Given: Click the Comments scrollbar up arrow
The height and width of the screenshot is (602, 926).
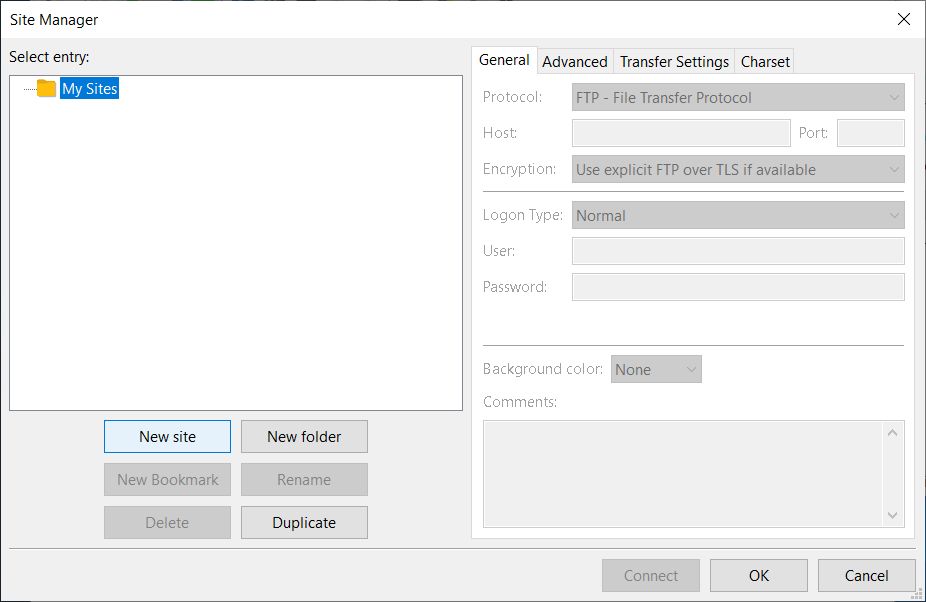Looking at the screenshot, I should [x=892, y=432].
